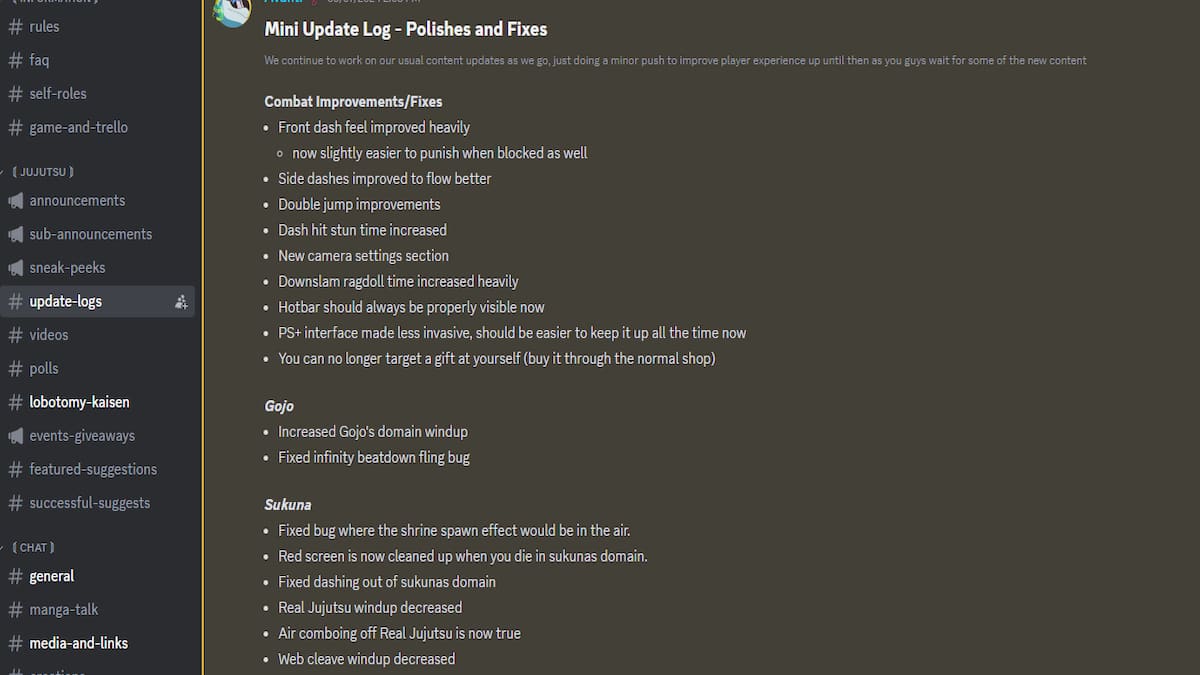This screenshot has width=1200, height=675.
Task: Select the manga-talk channel
Action: click(x=63, y=609)
